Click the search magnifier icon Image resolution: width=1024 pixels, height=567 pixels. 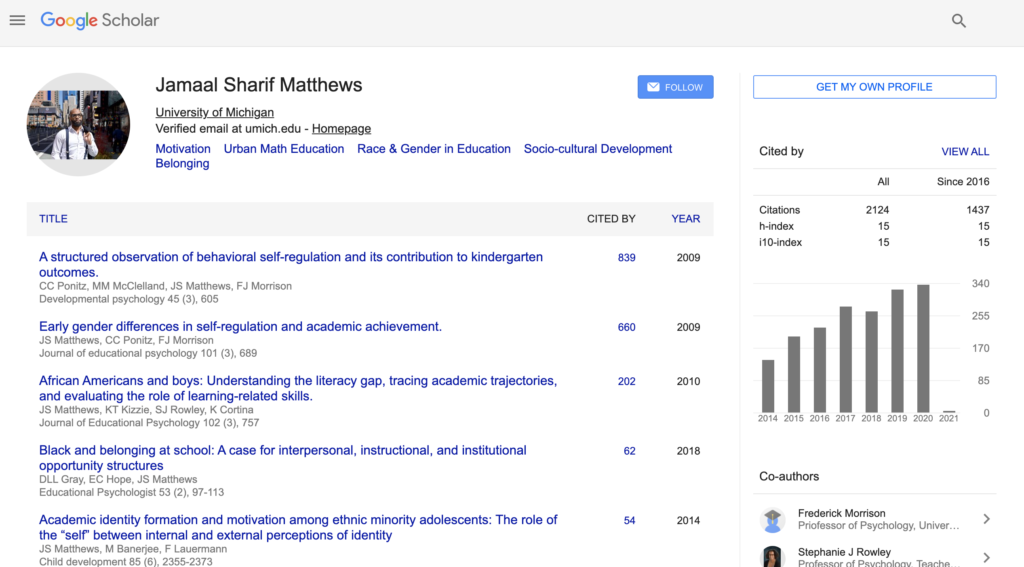point(958,21)
